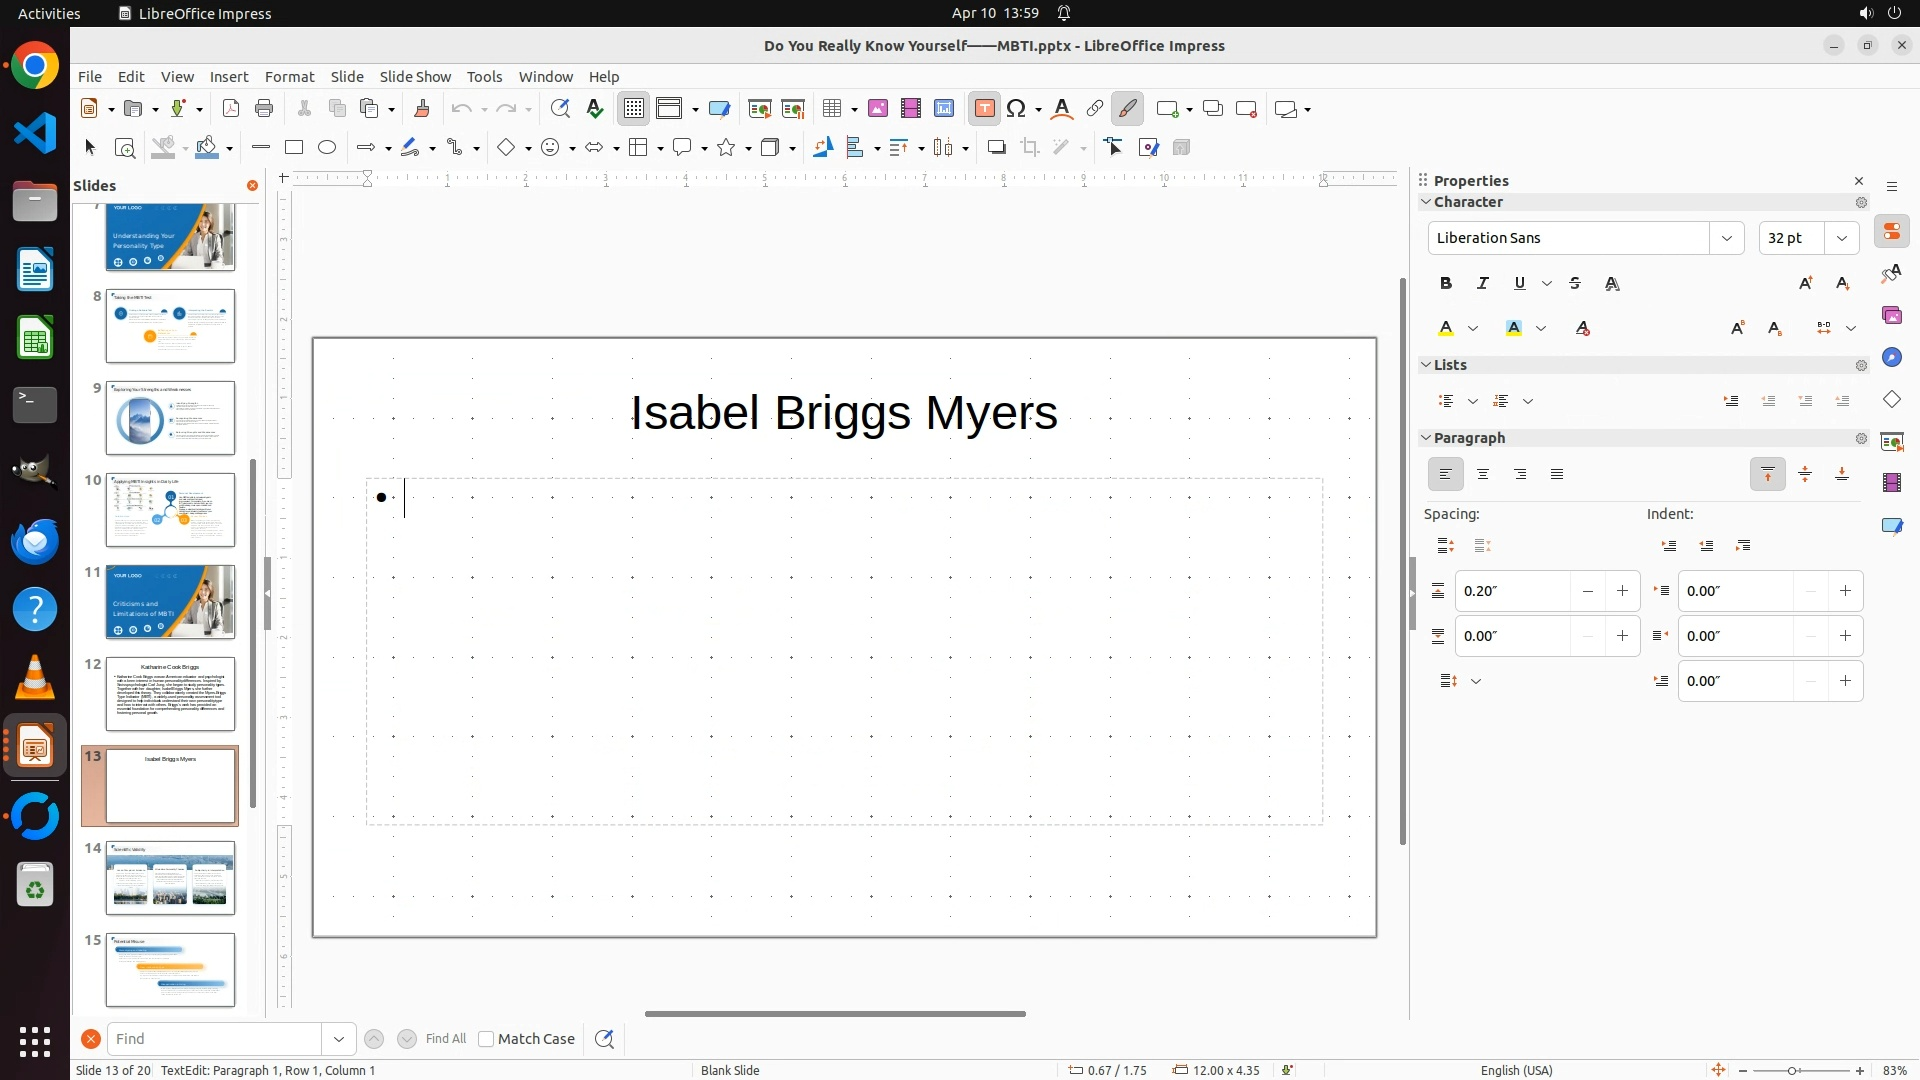Select the Rectangle drawing tool
This screenshot has width=1920, height=1080.
294,148
